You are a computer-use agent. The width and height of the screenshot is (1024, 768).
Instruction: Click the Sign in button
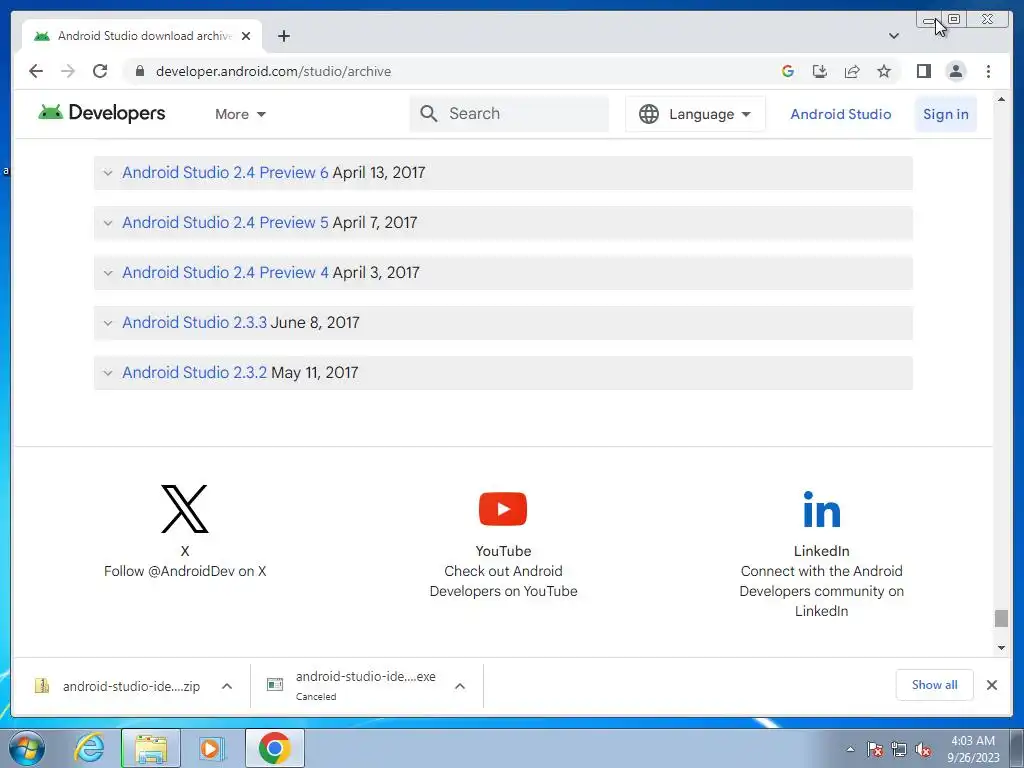(946, 114)
